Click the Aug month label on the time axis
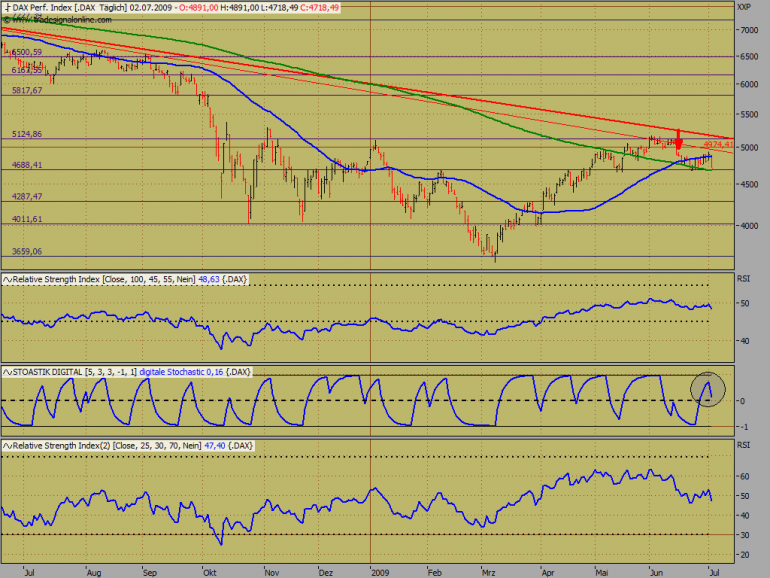 point(94,573)
